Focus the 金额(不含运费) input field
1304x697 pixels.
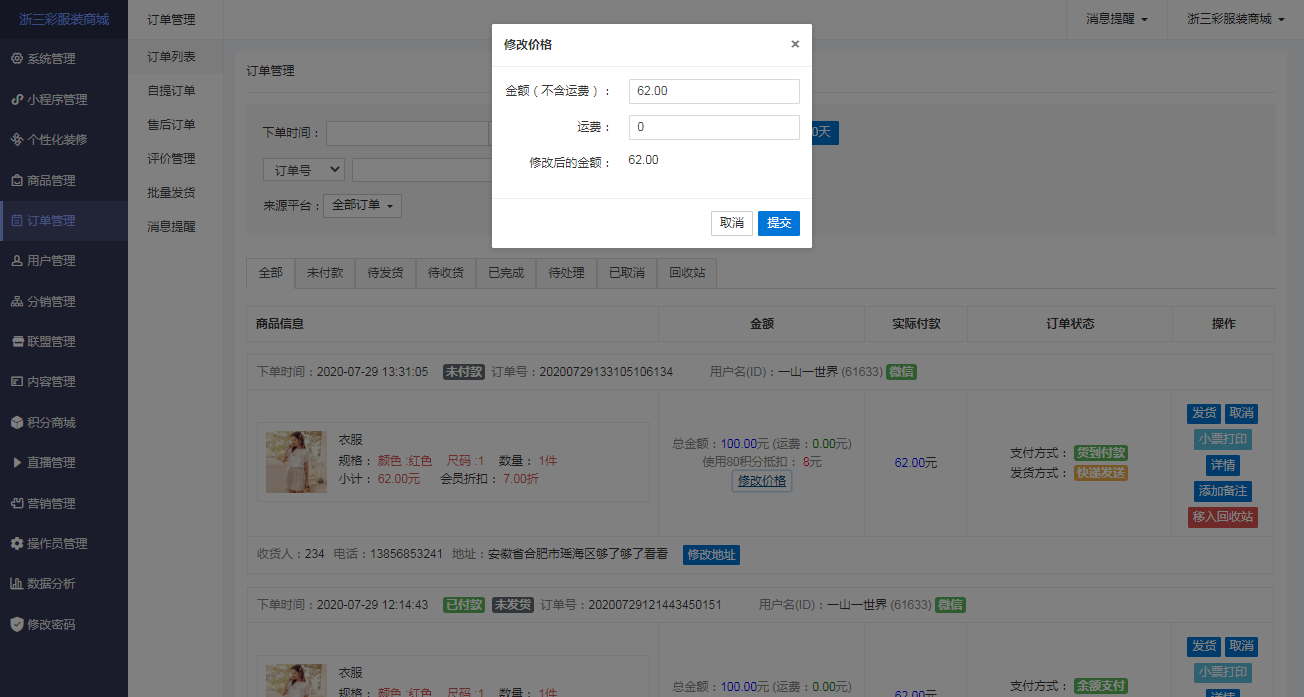714,91
